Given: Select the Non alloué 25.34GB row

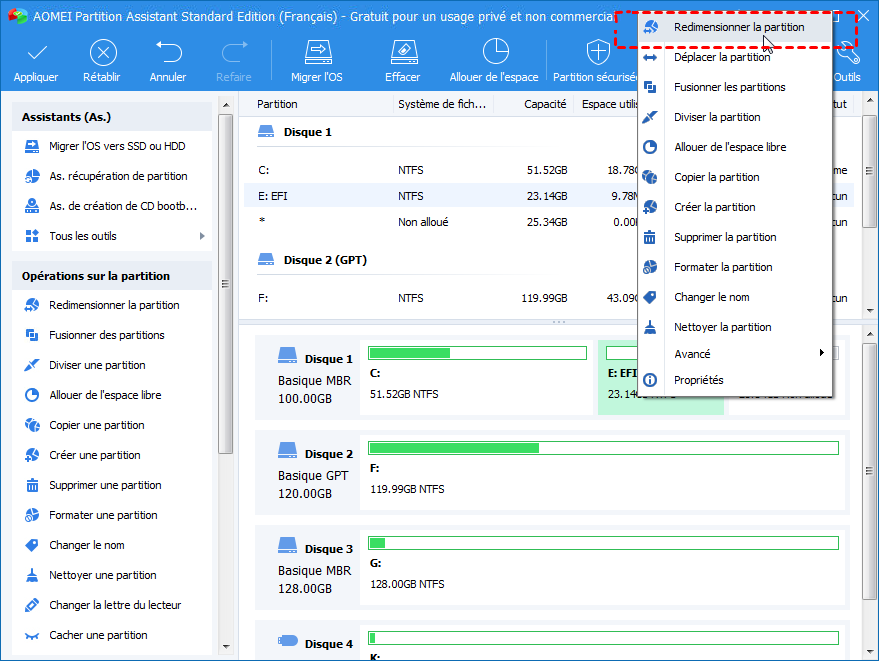Looking at the screenshot, I should pos(441,222).
